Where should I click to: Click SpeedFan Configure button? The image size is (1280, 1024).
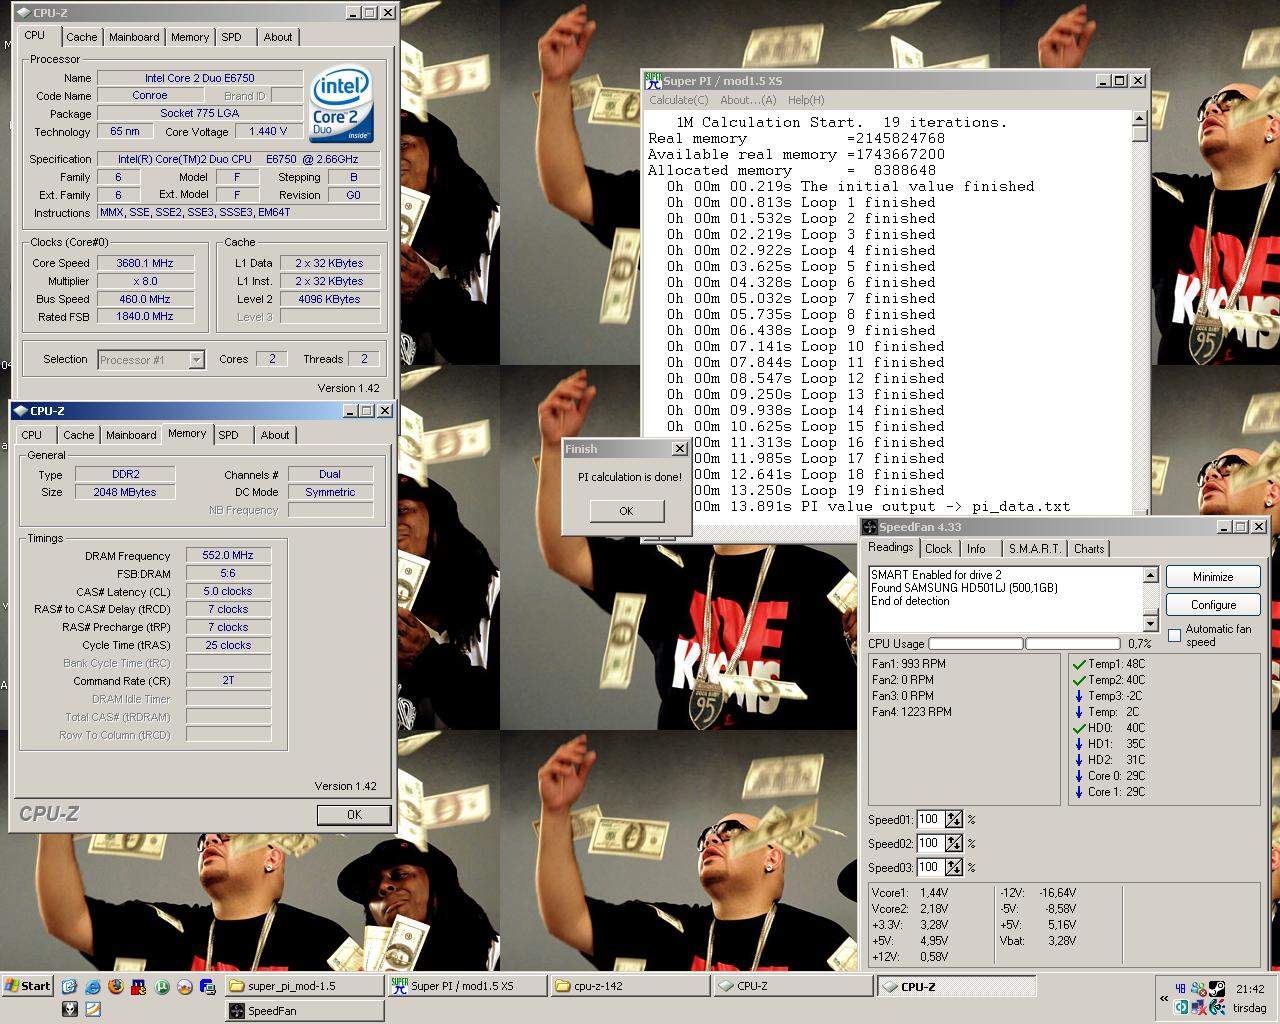point(1213,605)
